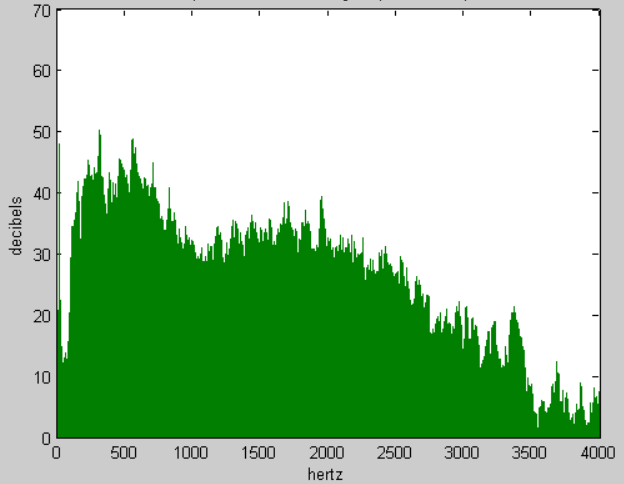Image resolution: width=624 pixels, height=484 pixels.
Task: Click the 70 y-axis tick label
Action: tap(41, 11)
